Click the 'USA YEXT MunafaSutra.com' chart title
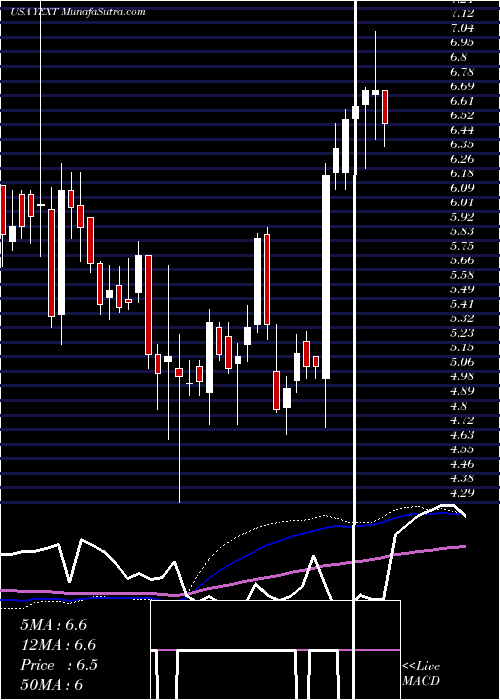The image size is (500, 700). pyautogui.click(x=78, y=12)
